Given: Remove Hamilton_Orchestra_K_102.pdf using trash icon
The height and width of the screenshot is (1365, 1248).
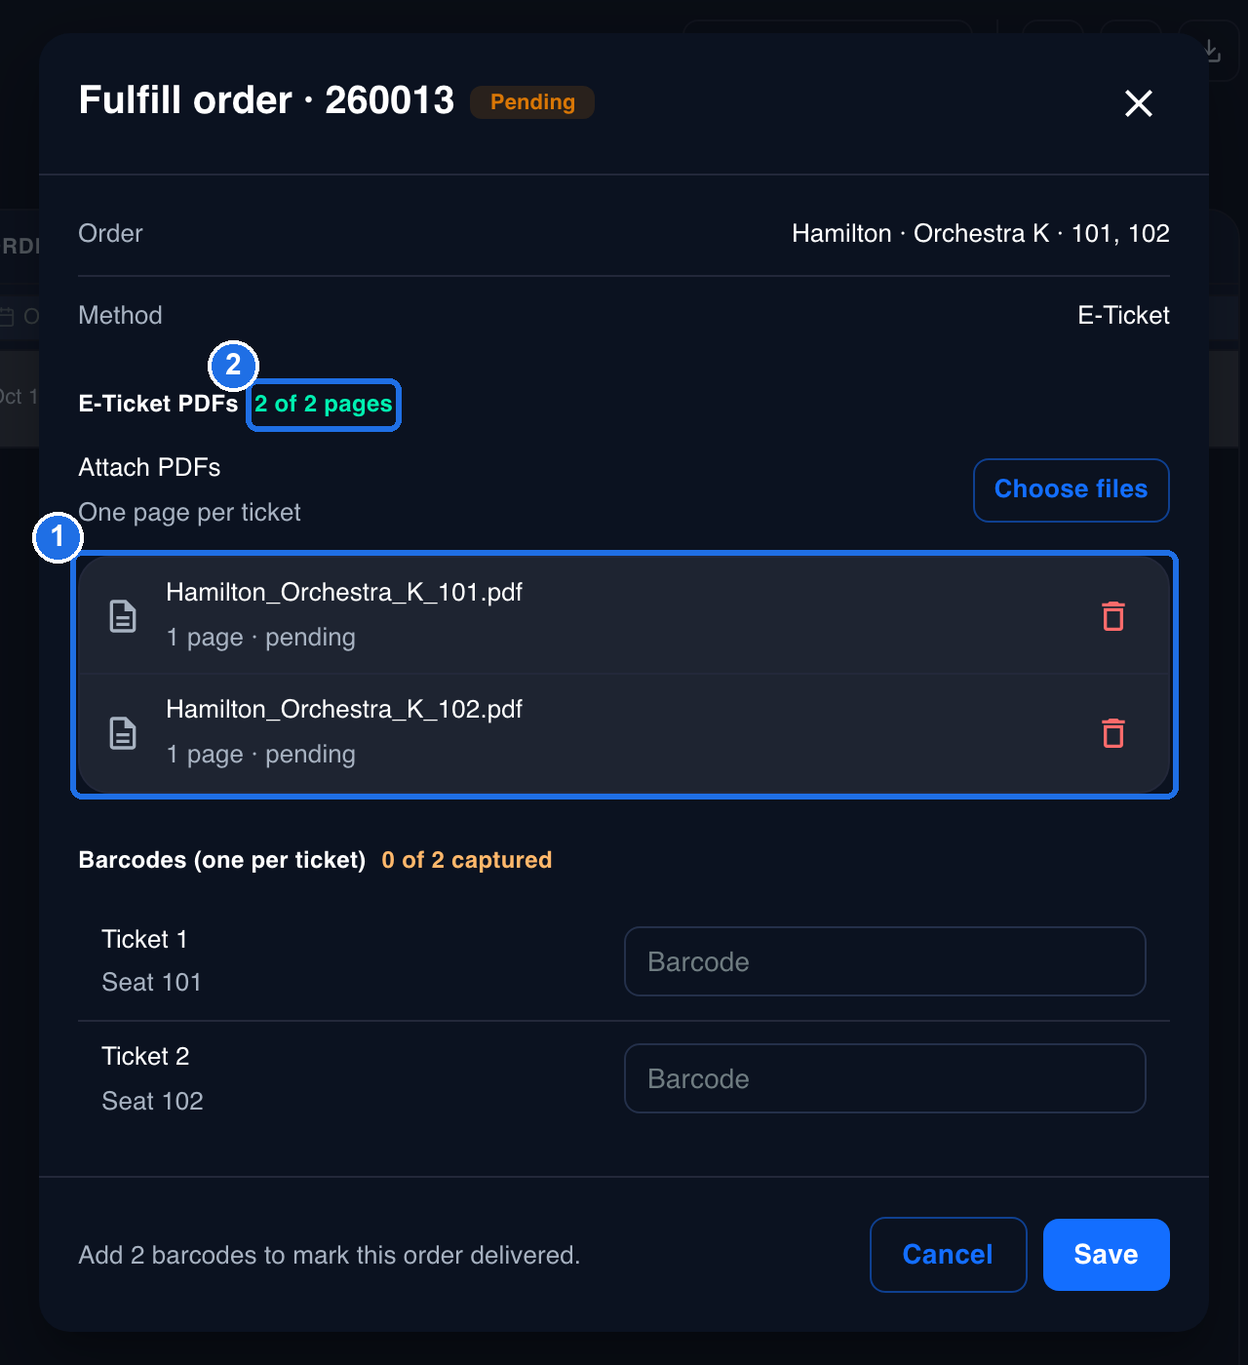Looking at the screenshot, I should point(1113,733).
